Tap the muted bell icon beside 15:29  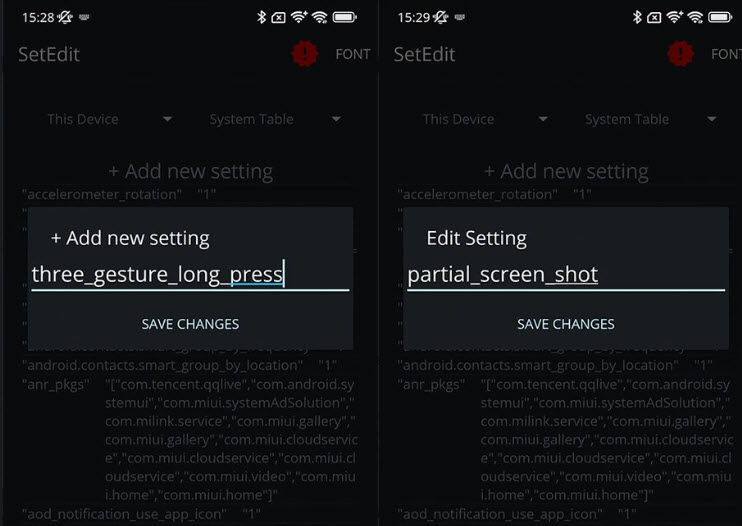(x=441, y=18)
